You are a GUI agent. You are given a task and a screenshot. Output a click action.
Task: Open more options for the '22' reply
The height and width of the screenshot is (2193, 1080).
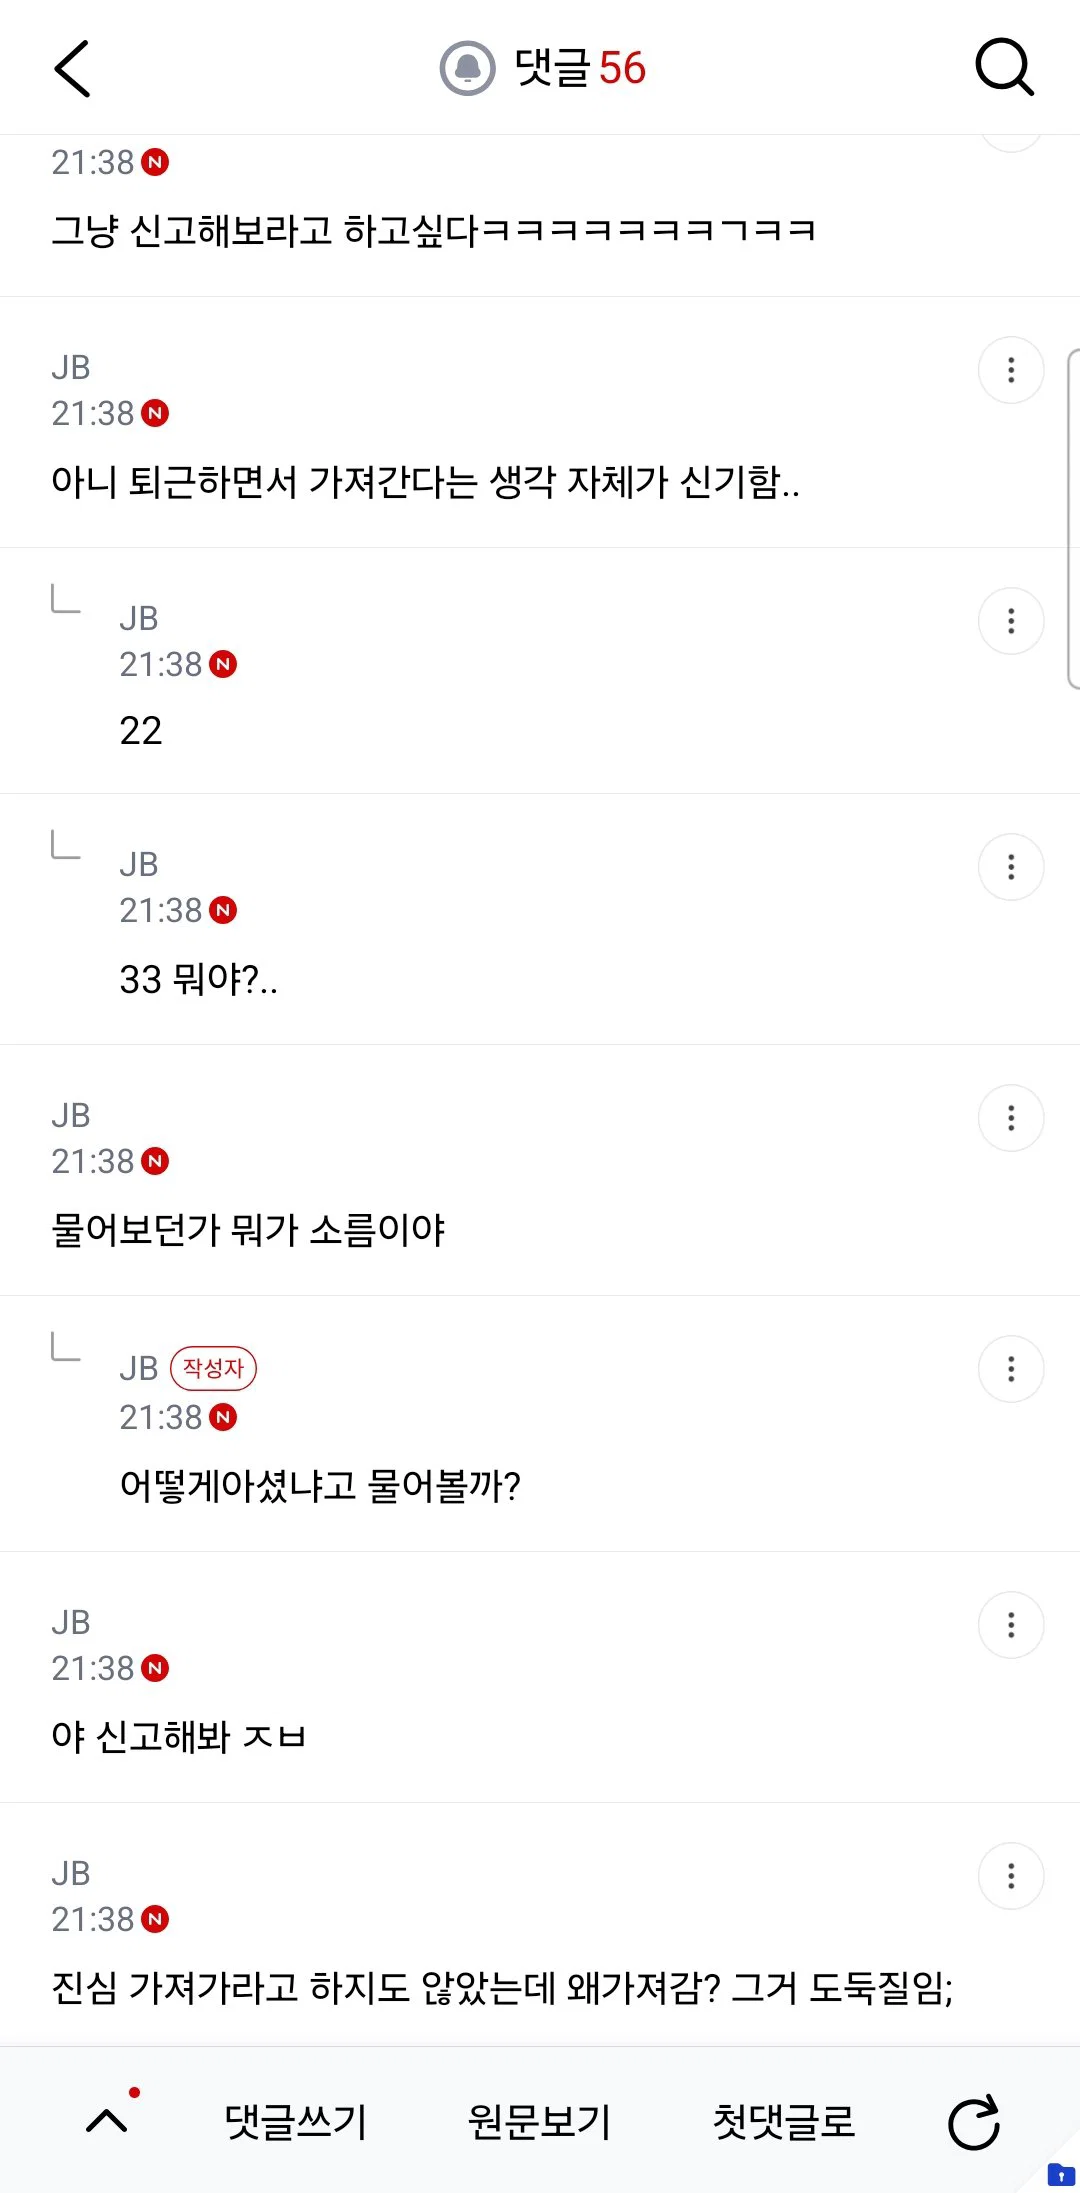coord(1011,621)
